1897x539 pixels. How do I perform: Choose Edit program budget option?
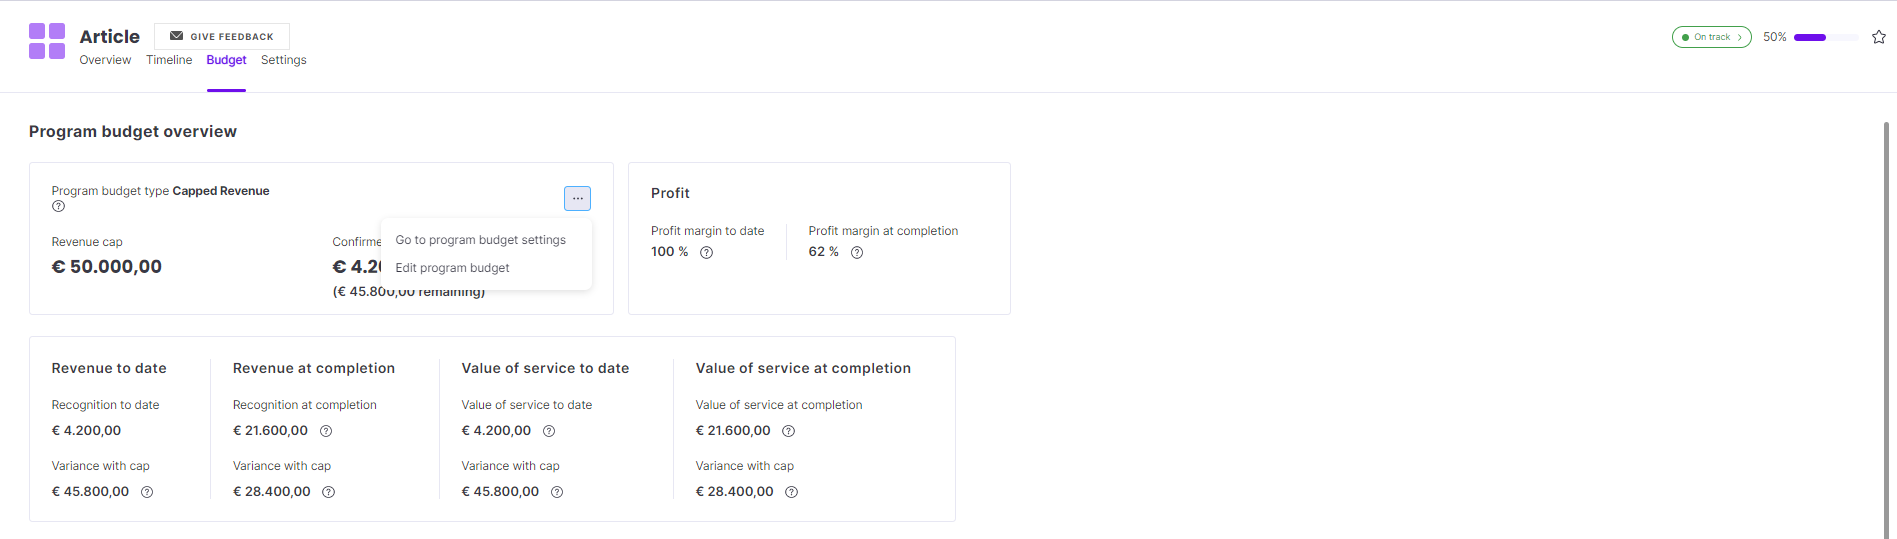(x=452, y=268)
